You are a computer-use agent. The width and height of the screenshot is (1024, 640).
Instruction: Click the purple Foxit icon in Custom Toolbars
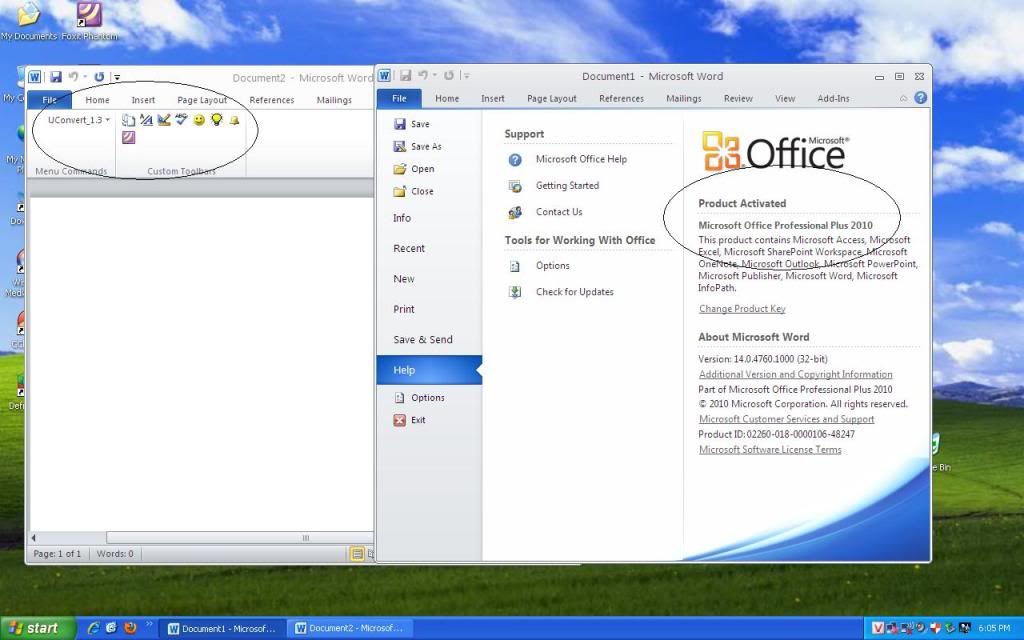tap(129, 137)
